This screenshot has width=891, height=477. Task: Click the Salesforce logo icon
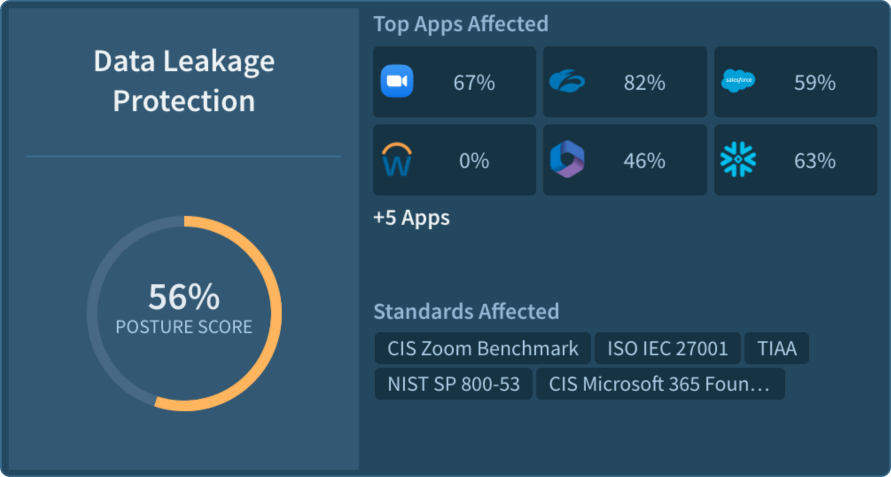click(738, 82)
